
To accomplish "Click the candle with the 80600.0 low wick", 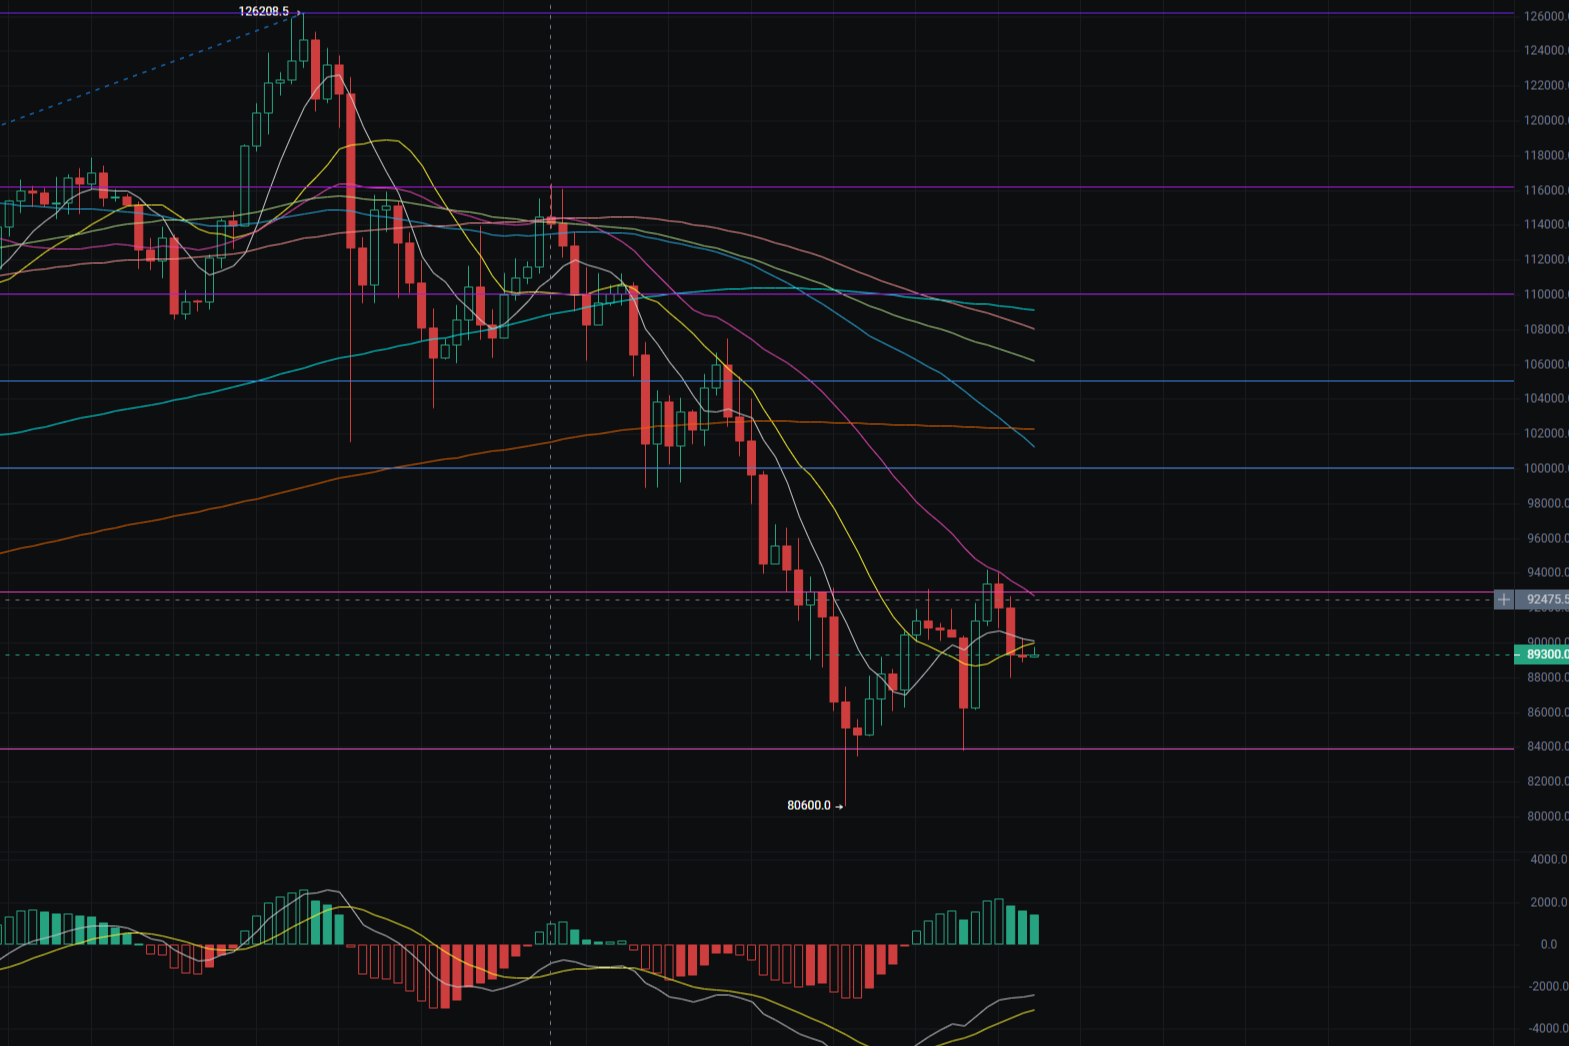I will 846,716.
